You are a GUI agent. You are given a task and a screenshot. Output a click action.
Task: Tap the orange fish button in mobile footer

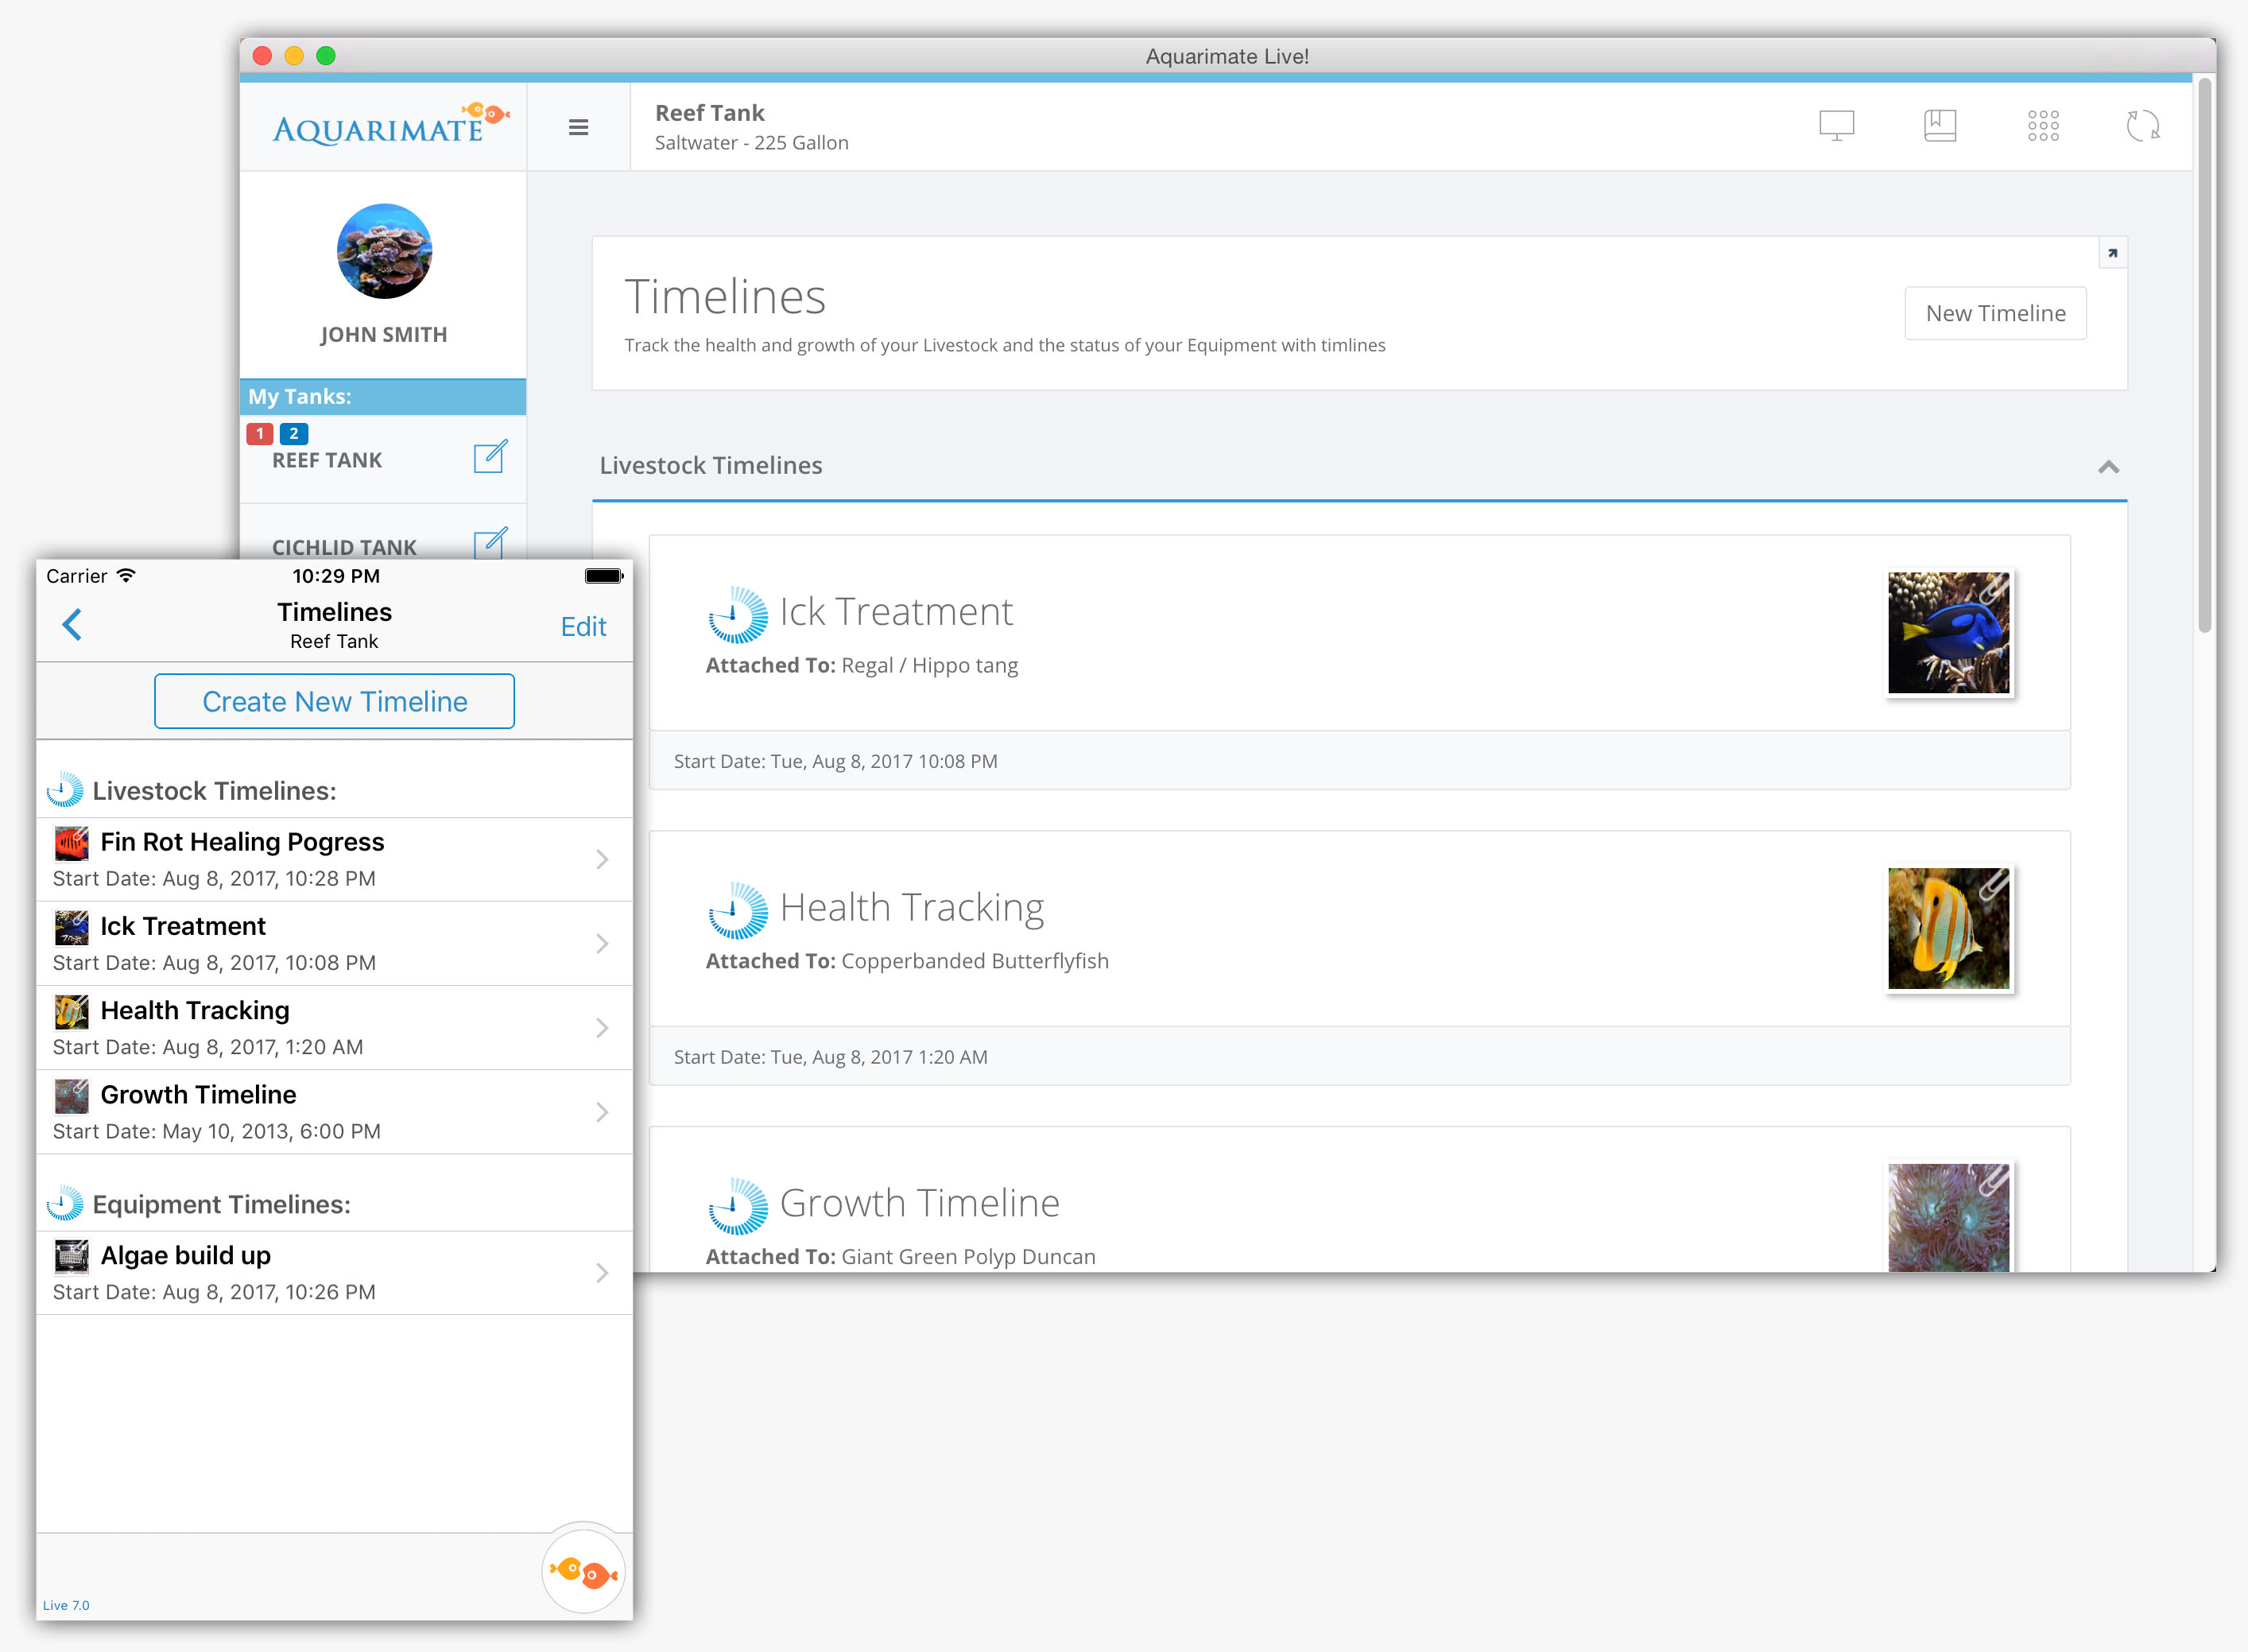pos(583,1571)
